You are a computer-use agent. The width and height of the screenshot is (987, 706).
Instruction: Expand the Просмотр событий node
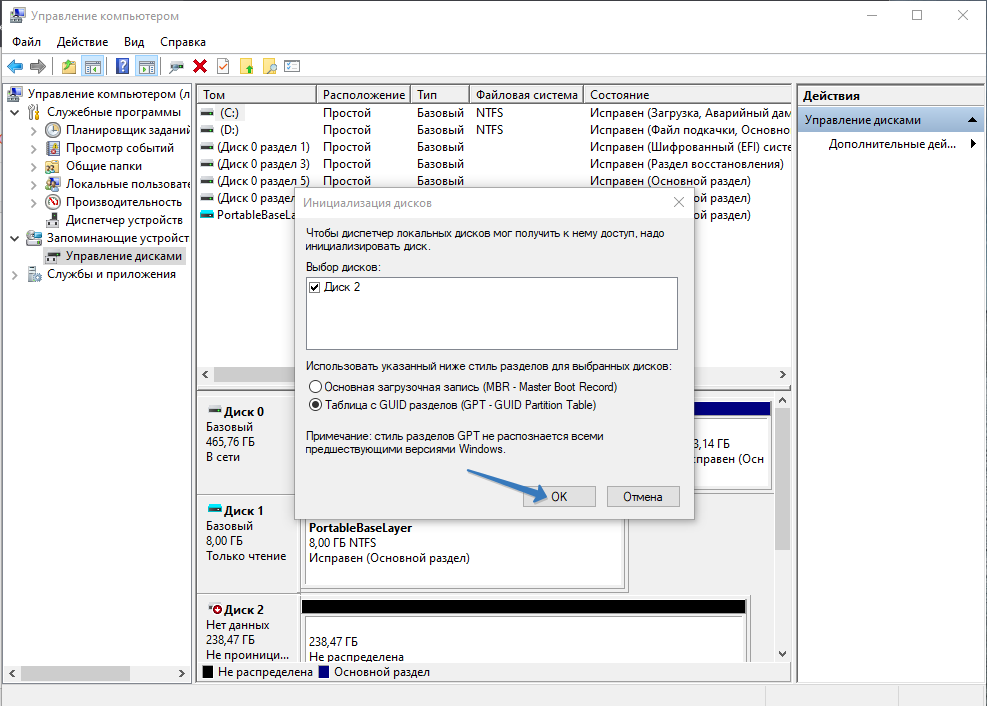tap(33, 149)
